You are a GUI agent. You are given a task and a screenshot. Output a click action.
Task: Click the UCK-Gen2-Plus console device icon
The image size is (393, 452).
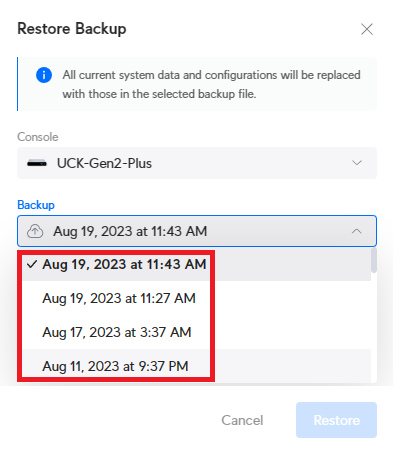click(x=37, y=163)
